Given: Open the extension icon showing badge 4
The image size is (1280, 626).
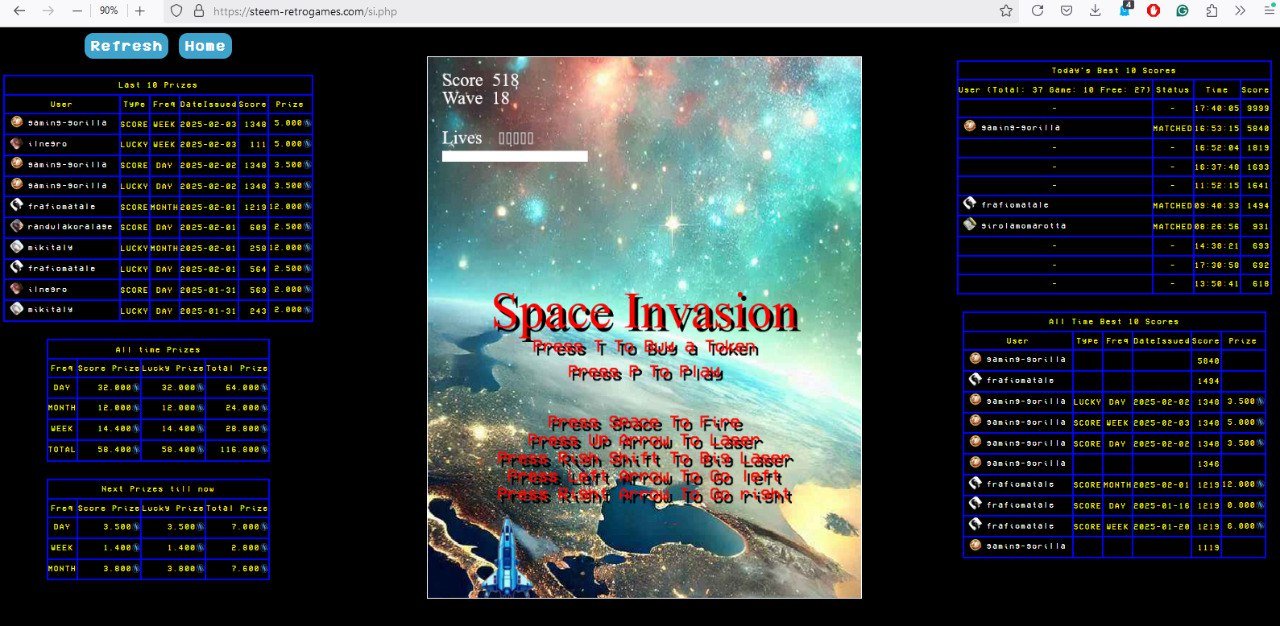Looking at the screenshot, I should click(x=1124, y=9).
